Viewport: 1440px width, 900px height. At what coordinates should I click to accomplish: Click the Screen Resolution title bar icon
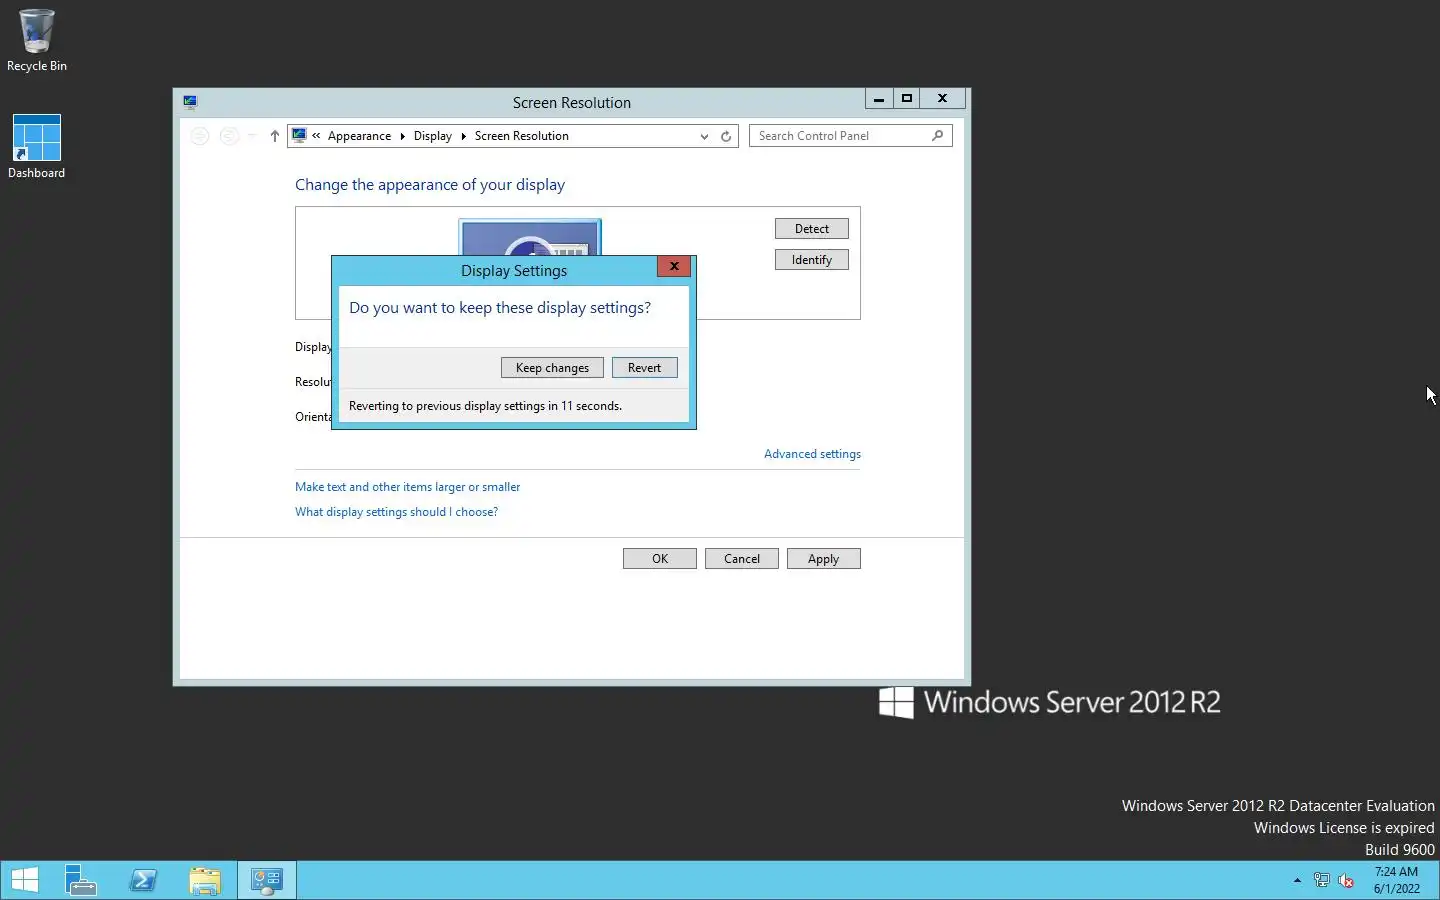[190, 102]
